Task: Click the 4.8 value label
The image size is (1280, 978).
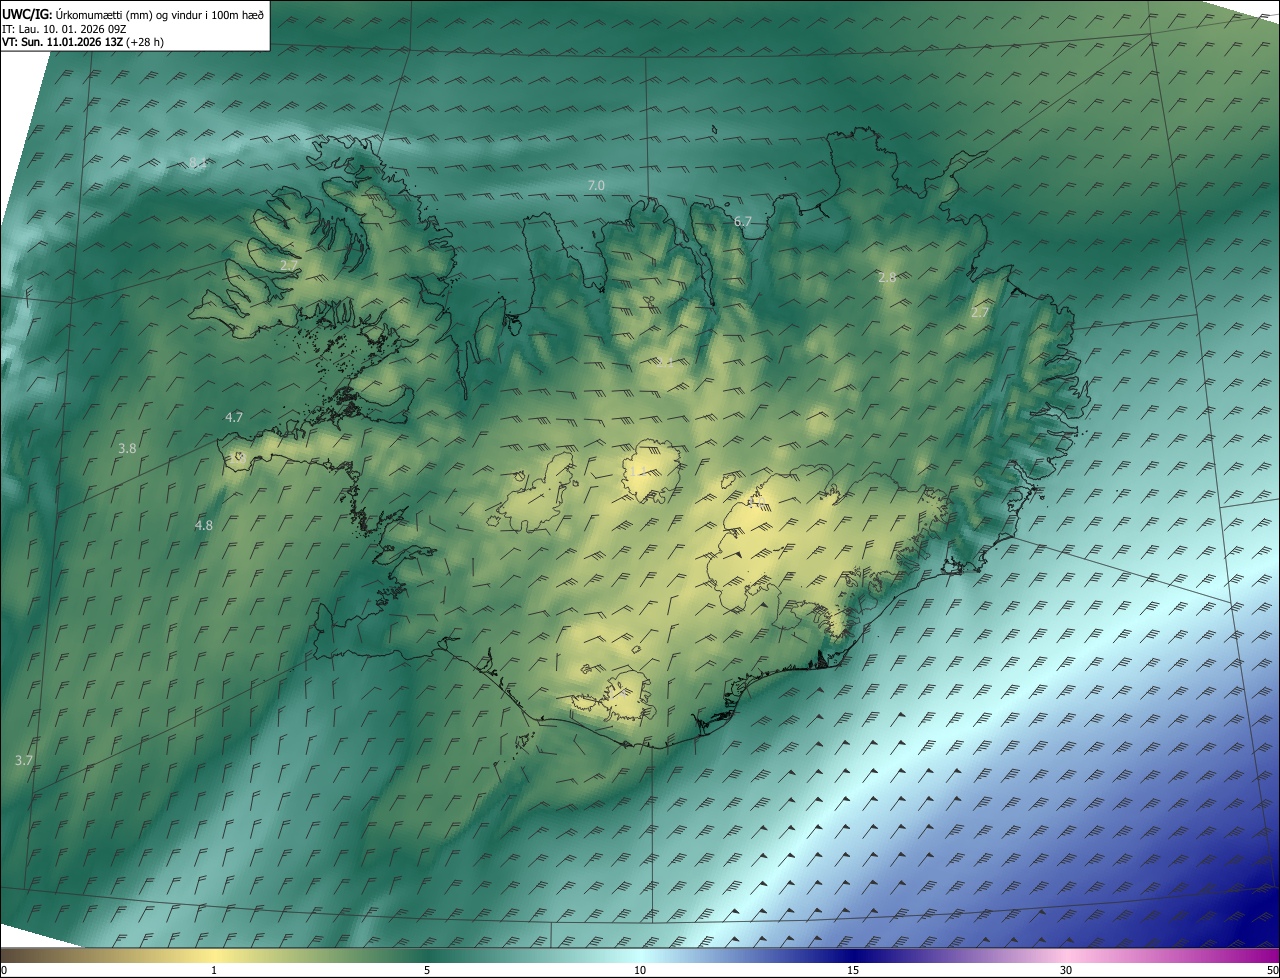Action: click(x=204, y=525)
